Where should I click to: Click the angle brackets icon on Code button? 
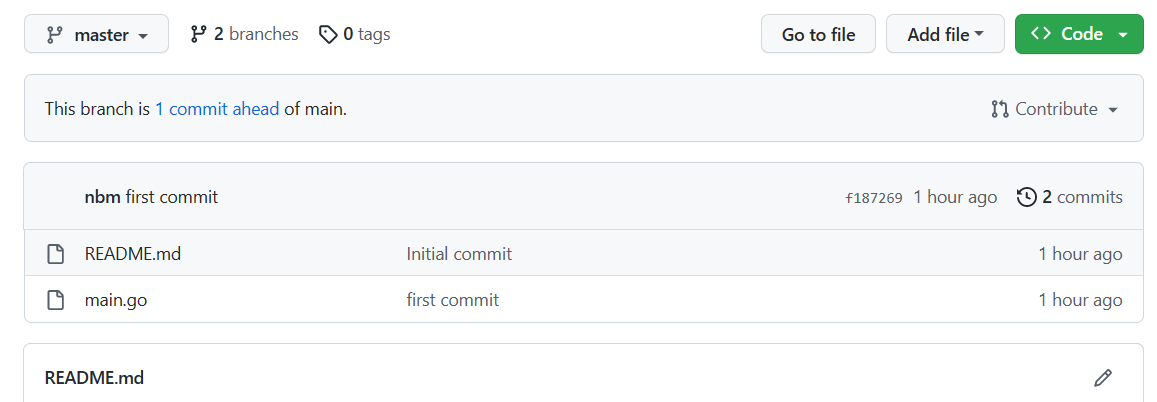[1041, 34]
